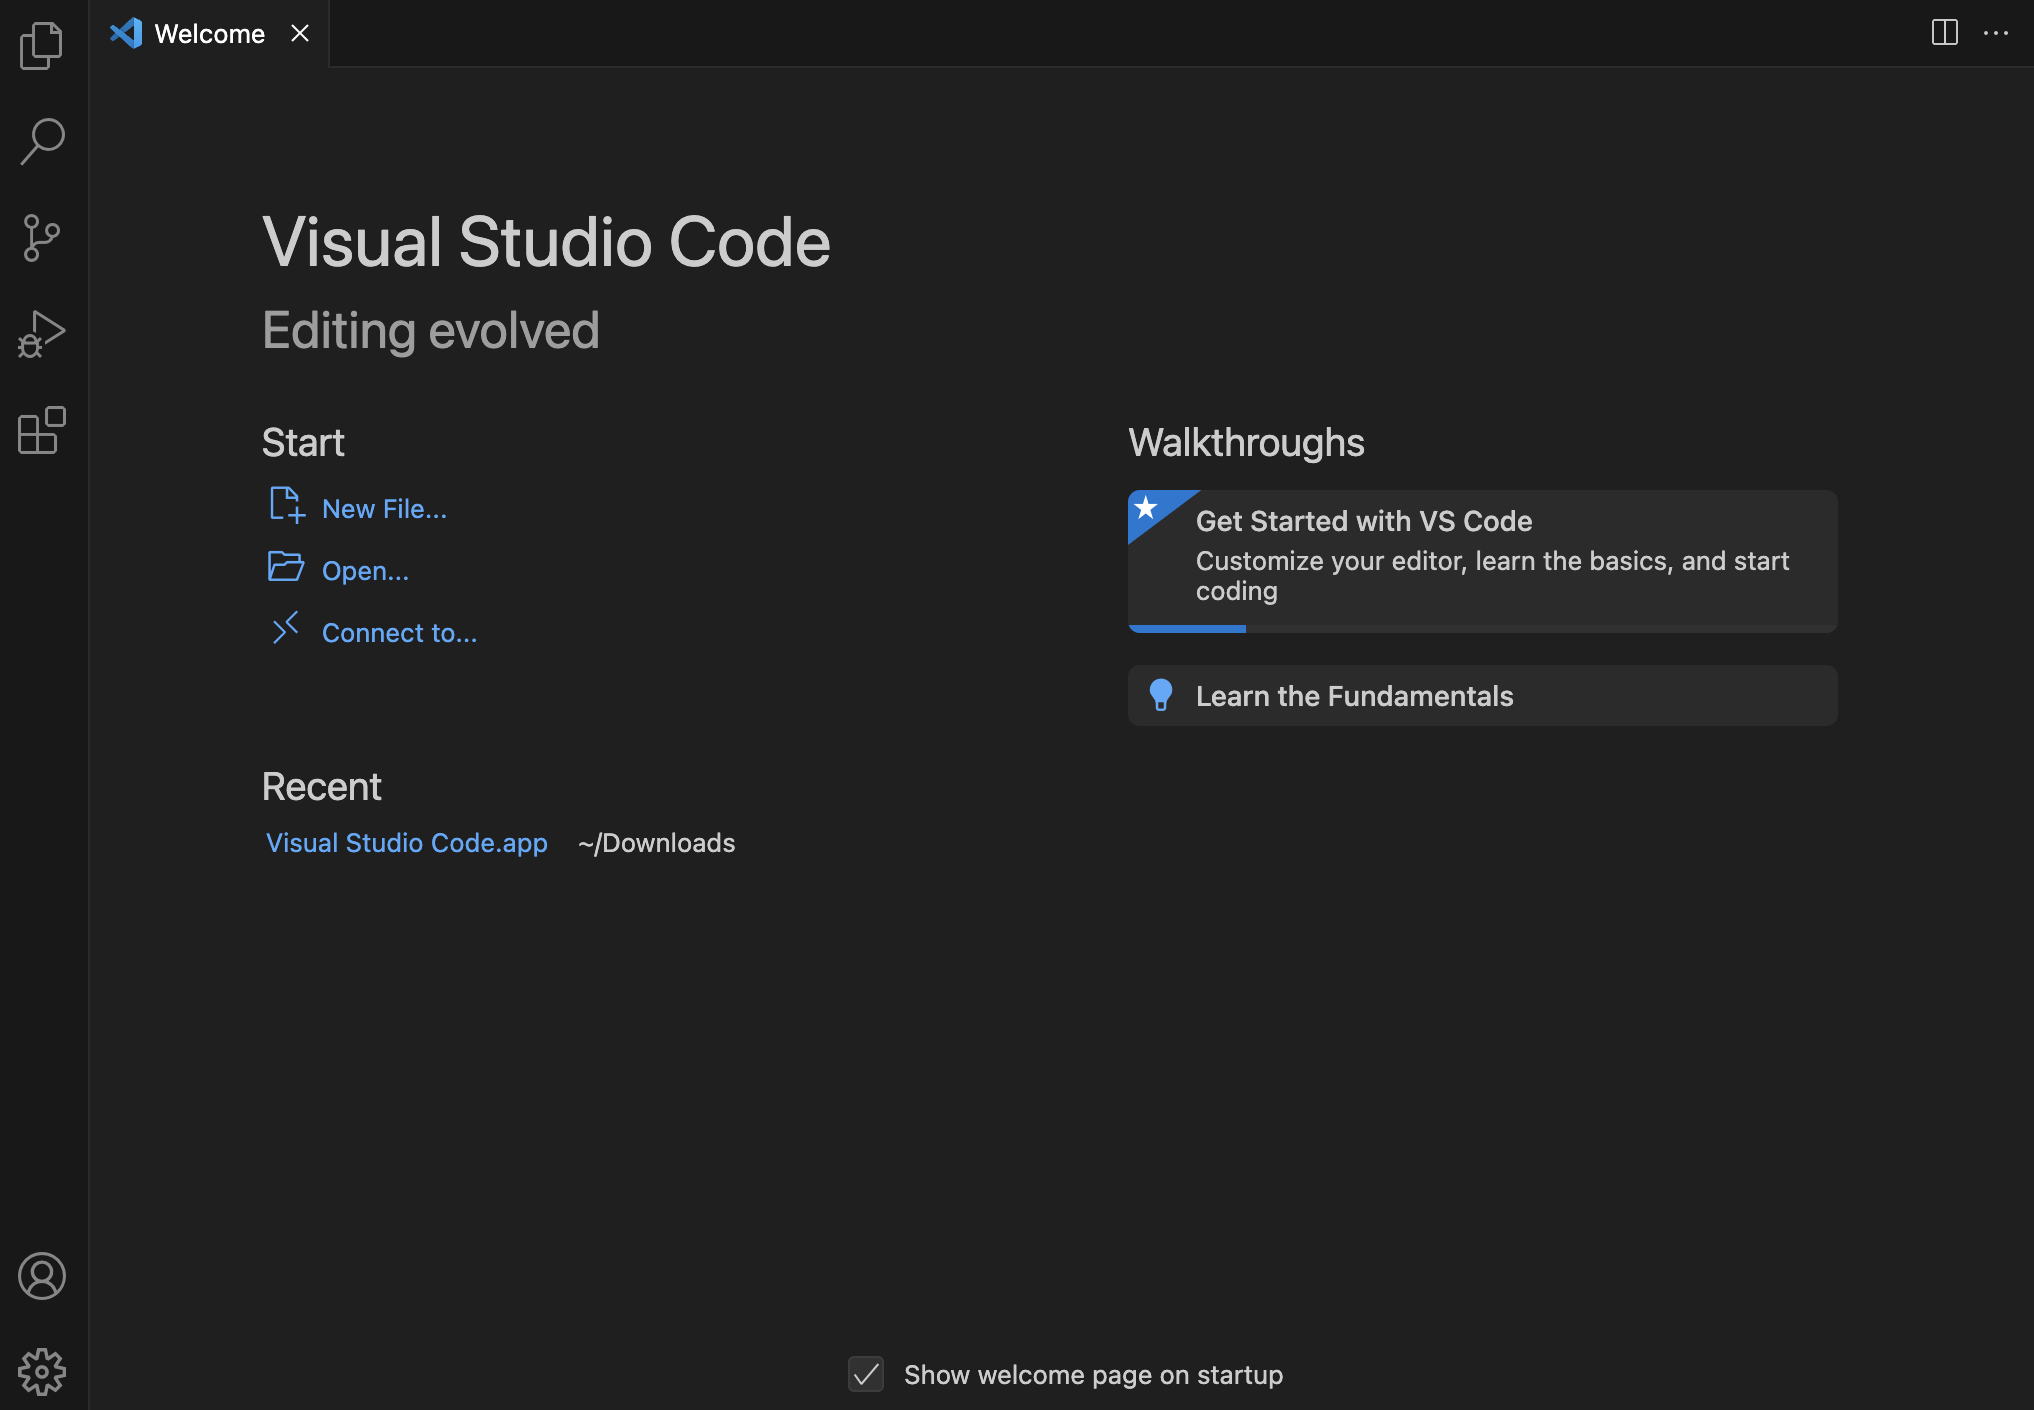Image resolution: width=2034 pixels, height=1410 pixels.
Task: Click the remote icon beside Connect to
Action: [286, 629]
